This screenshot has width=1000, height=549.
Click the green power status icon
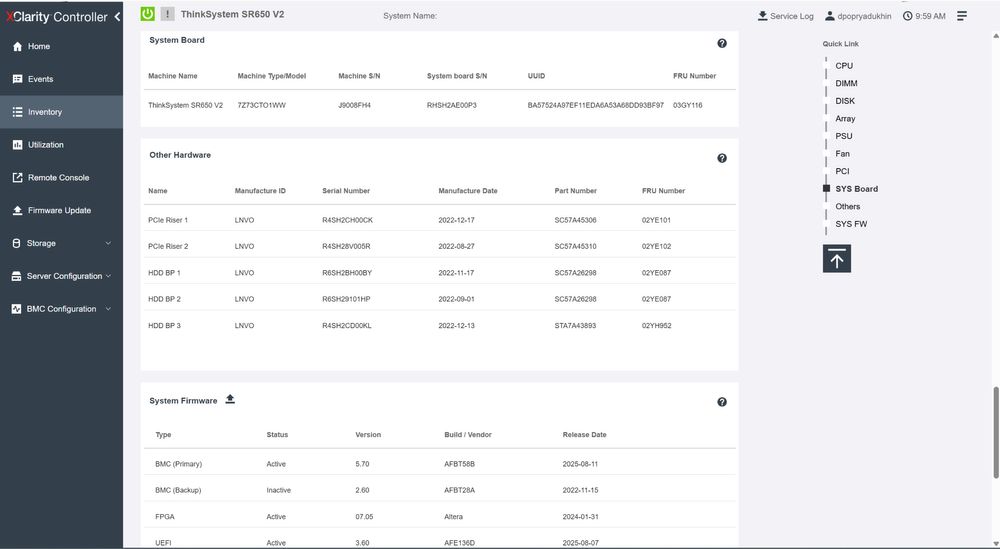pyautogui.click(x=147, y=13)
